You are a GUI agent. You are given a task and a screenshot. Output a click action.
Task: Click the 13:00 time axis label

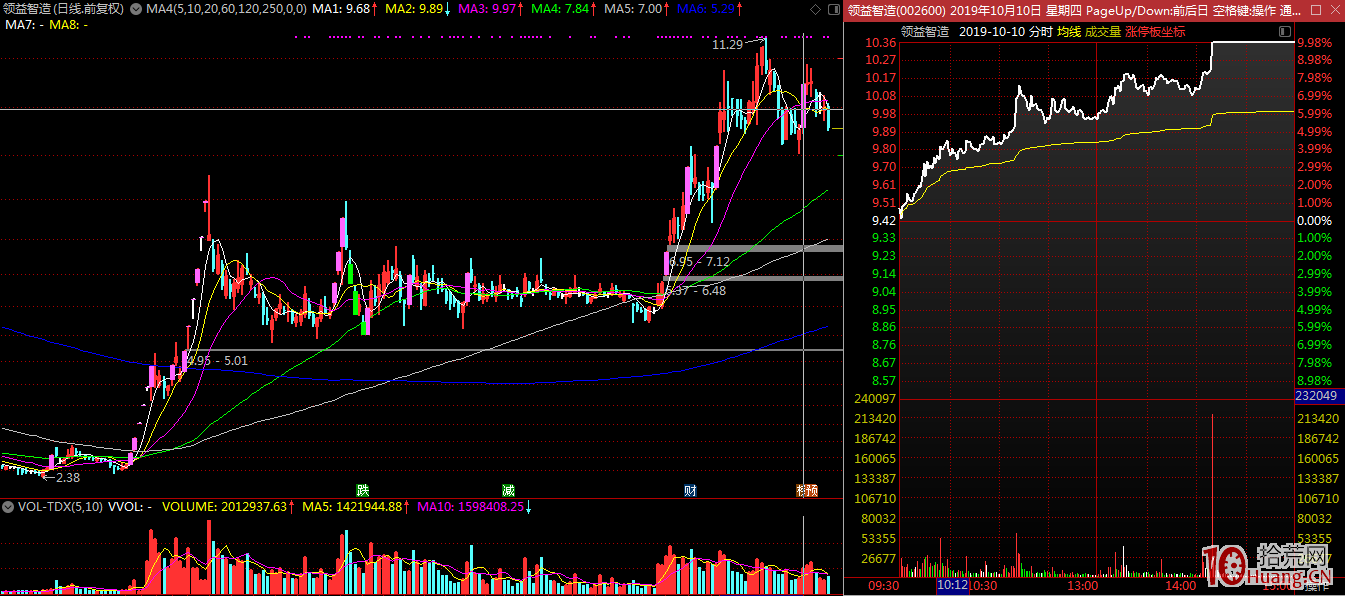pyautogui.click(x=1082, y=586)
